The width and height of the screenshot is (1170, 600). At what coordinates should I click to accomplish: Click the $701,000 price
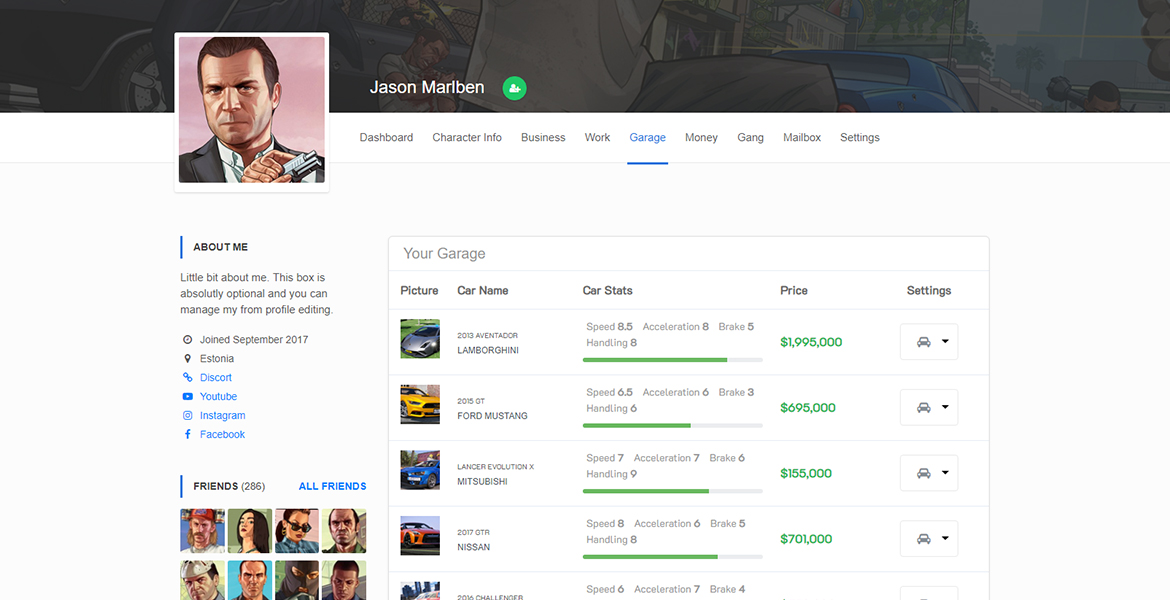(x=806, y=539)
